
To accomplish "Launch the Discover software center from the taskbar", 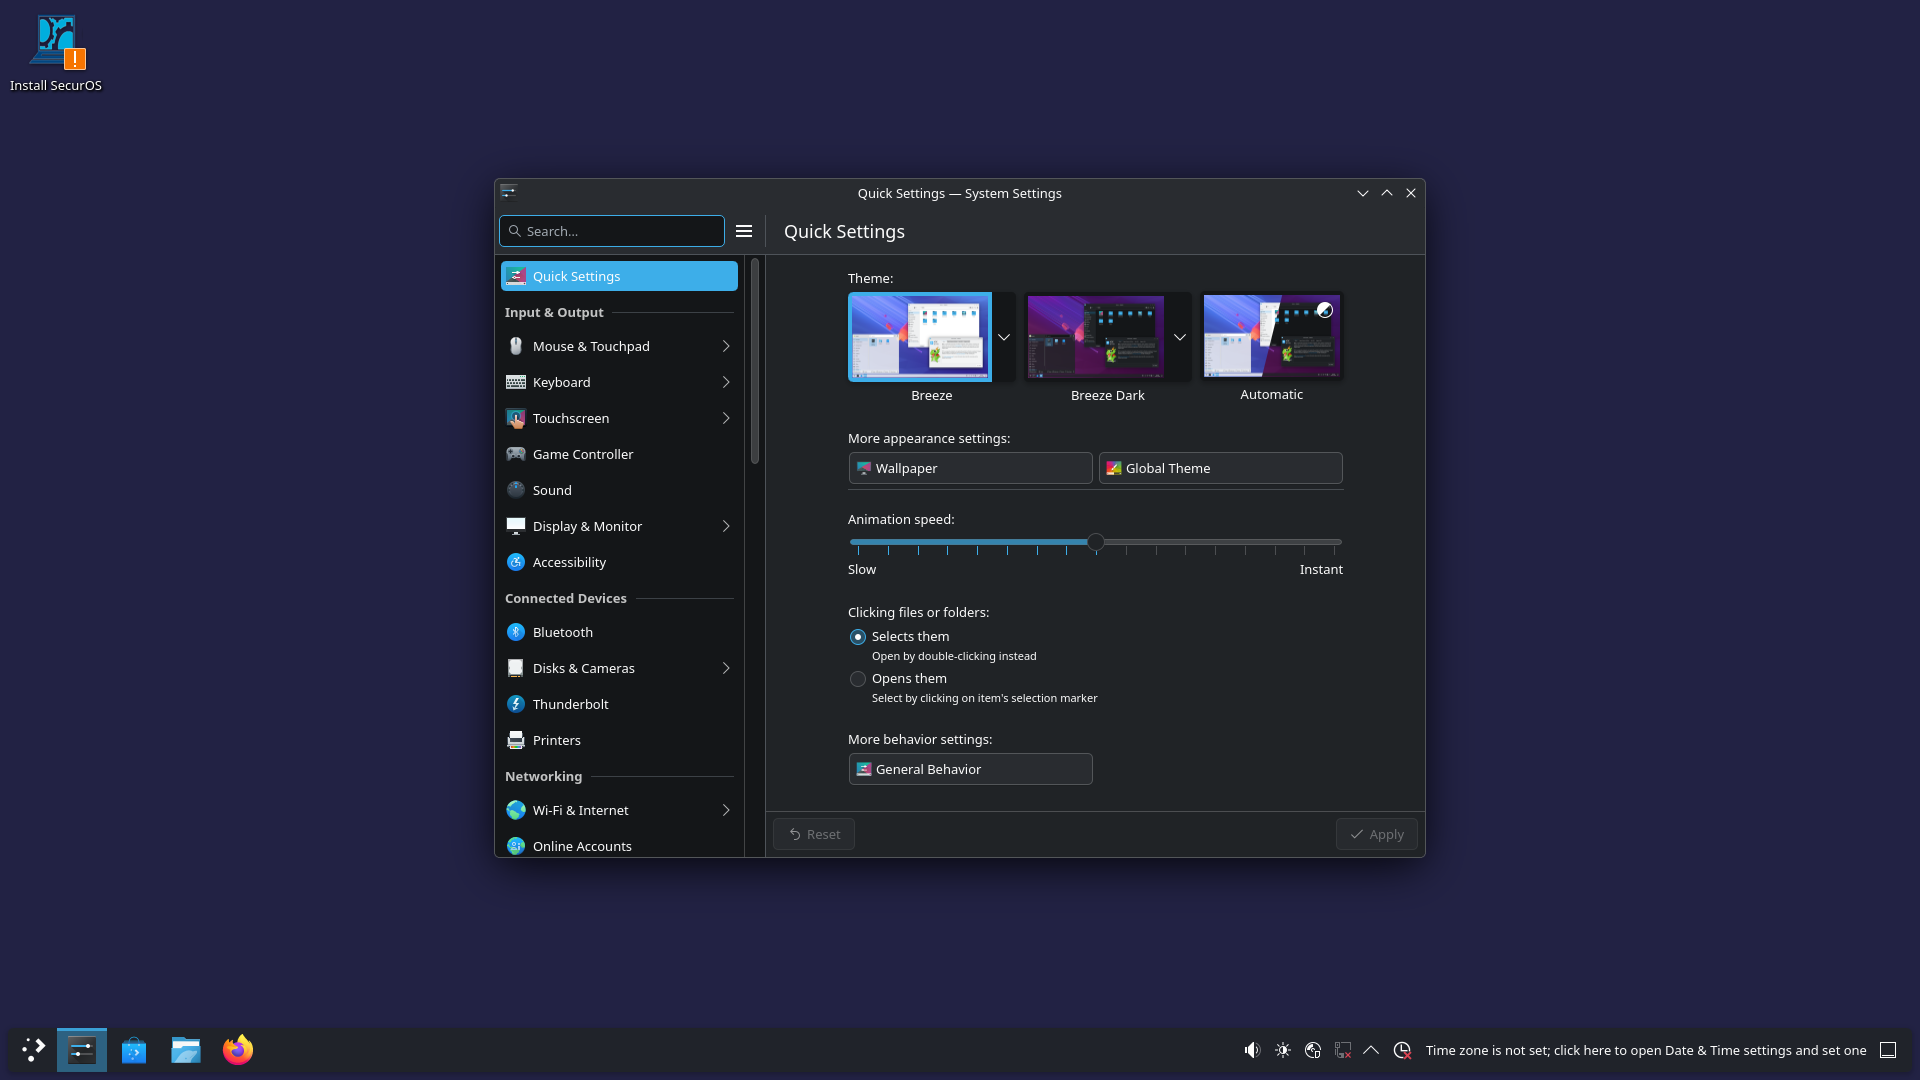I will [x=133, y=1050].
